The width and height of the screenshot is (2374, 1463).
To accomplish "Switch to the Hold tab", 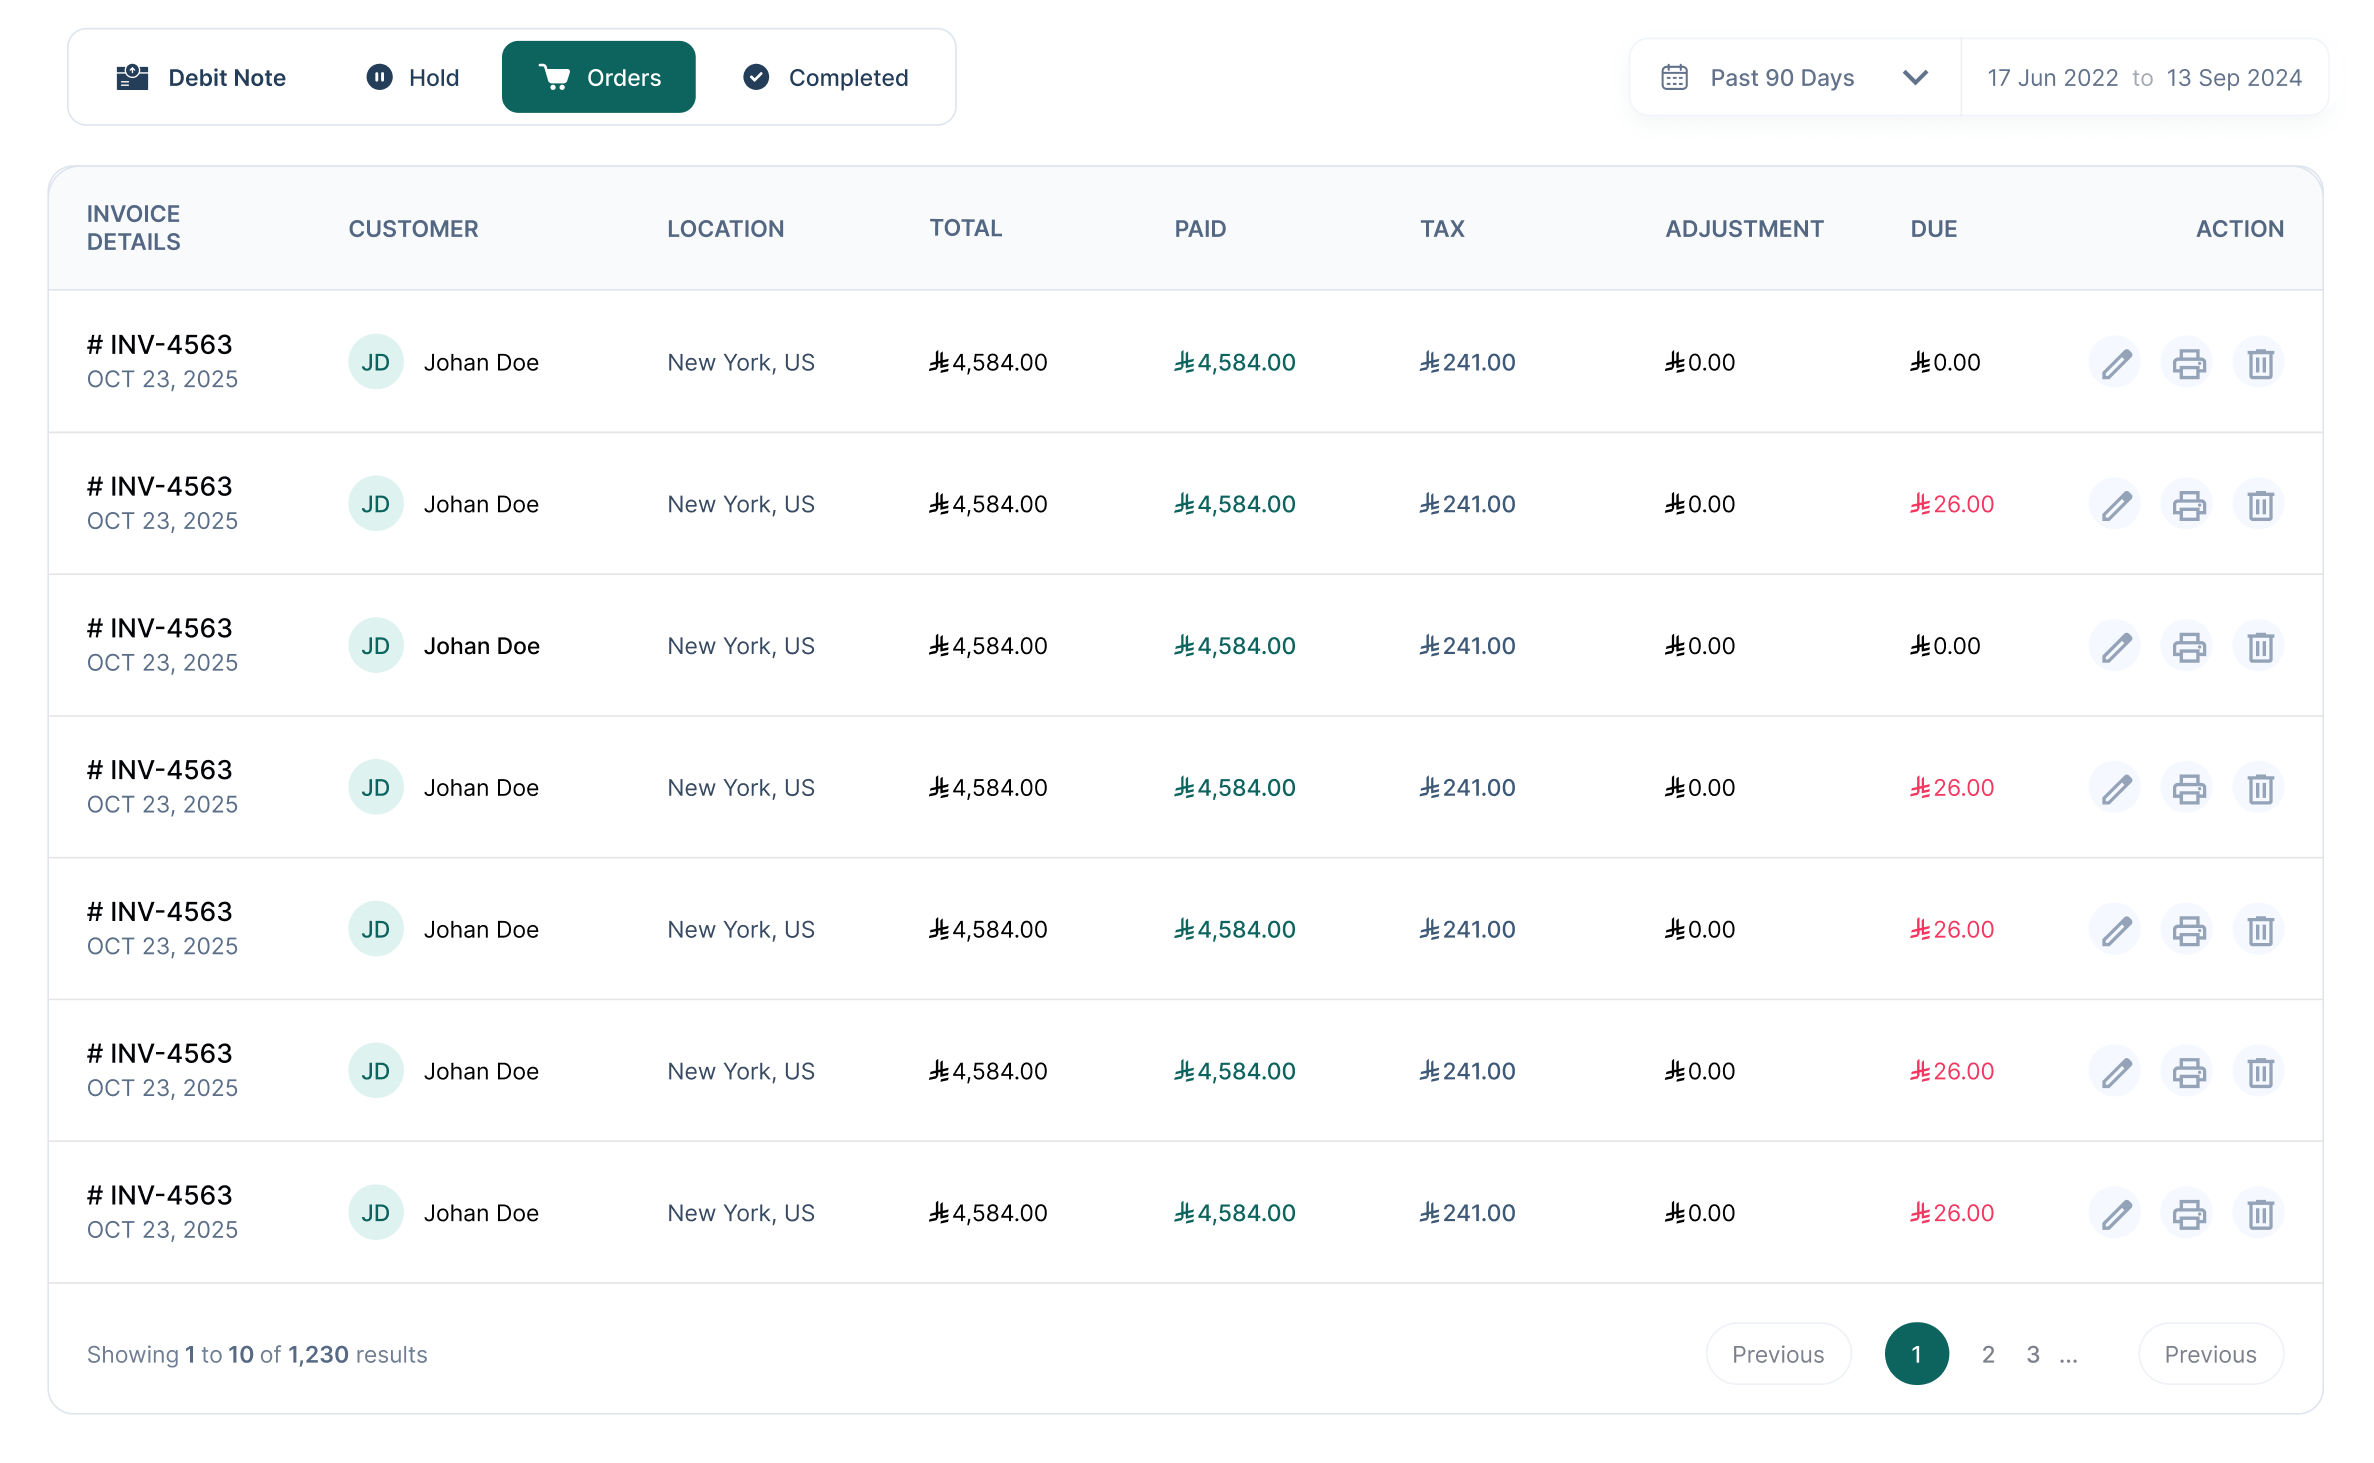I will pyautogui.click(x=413, y=77).
